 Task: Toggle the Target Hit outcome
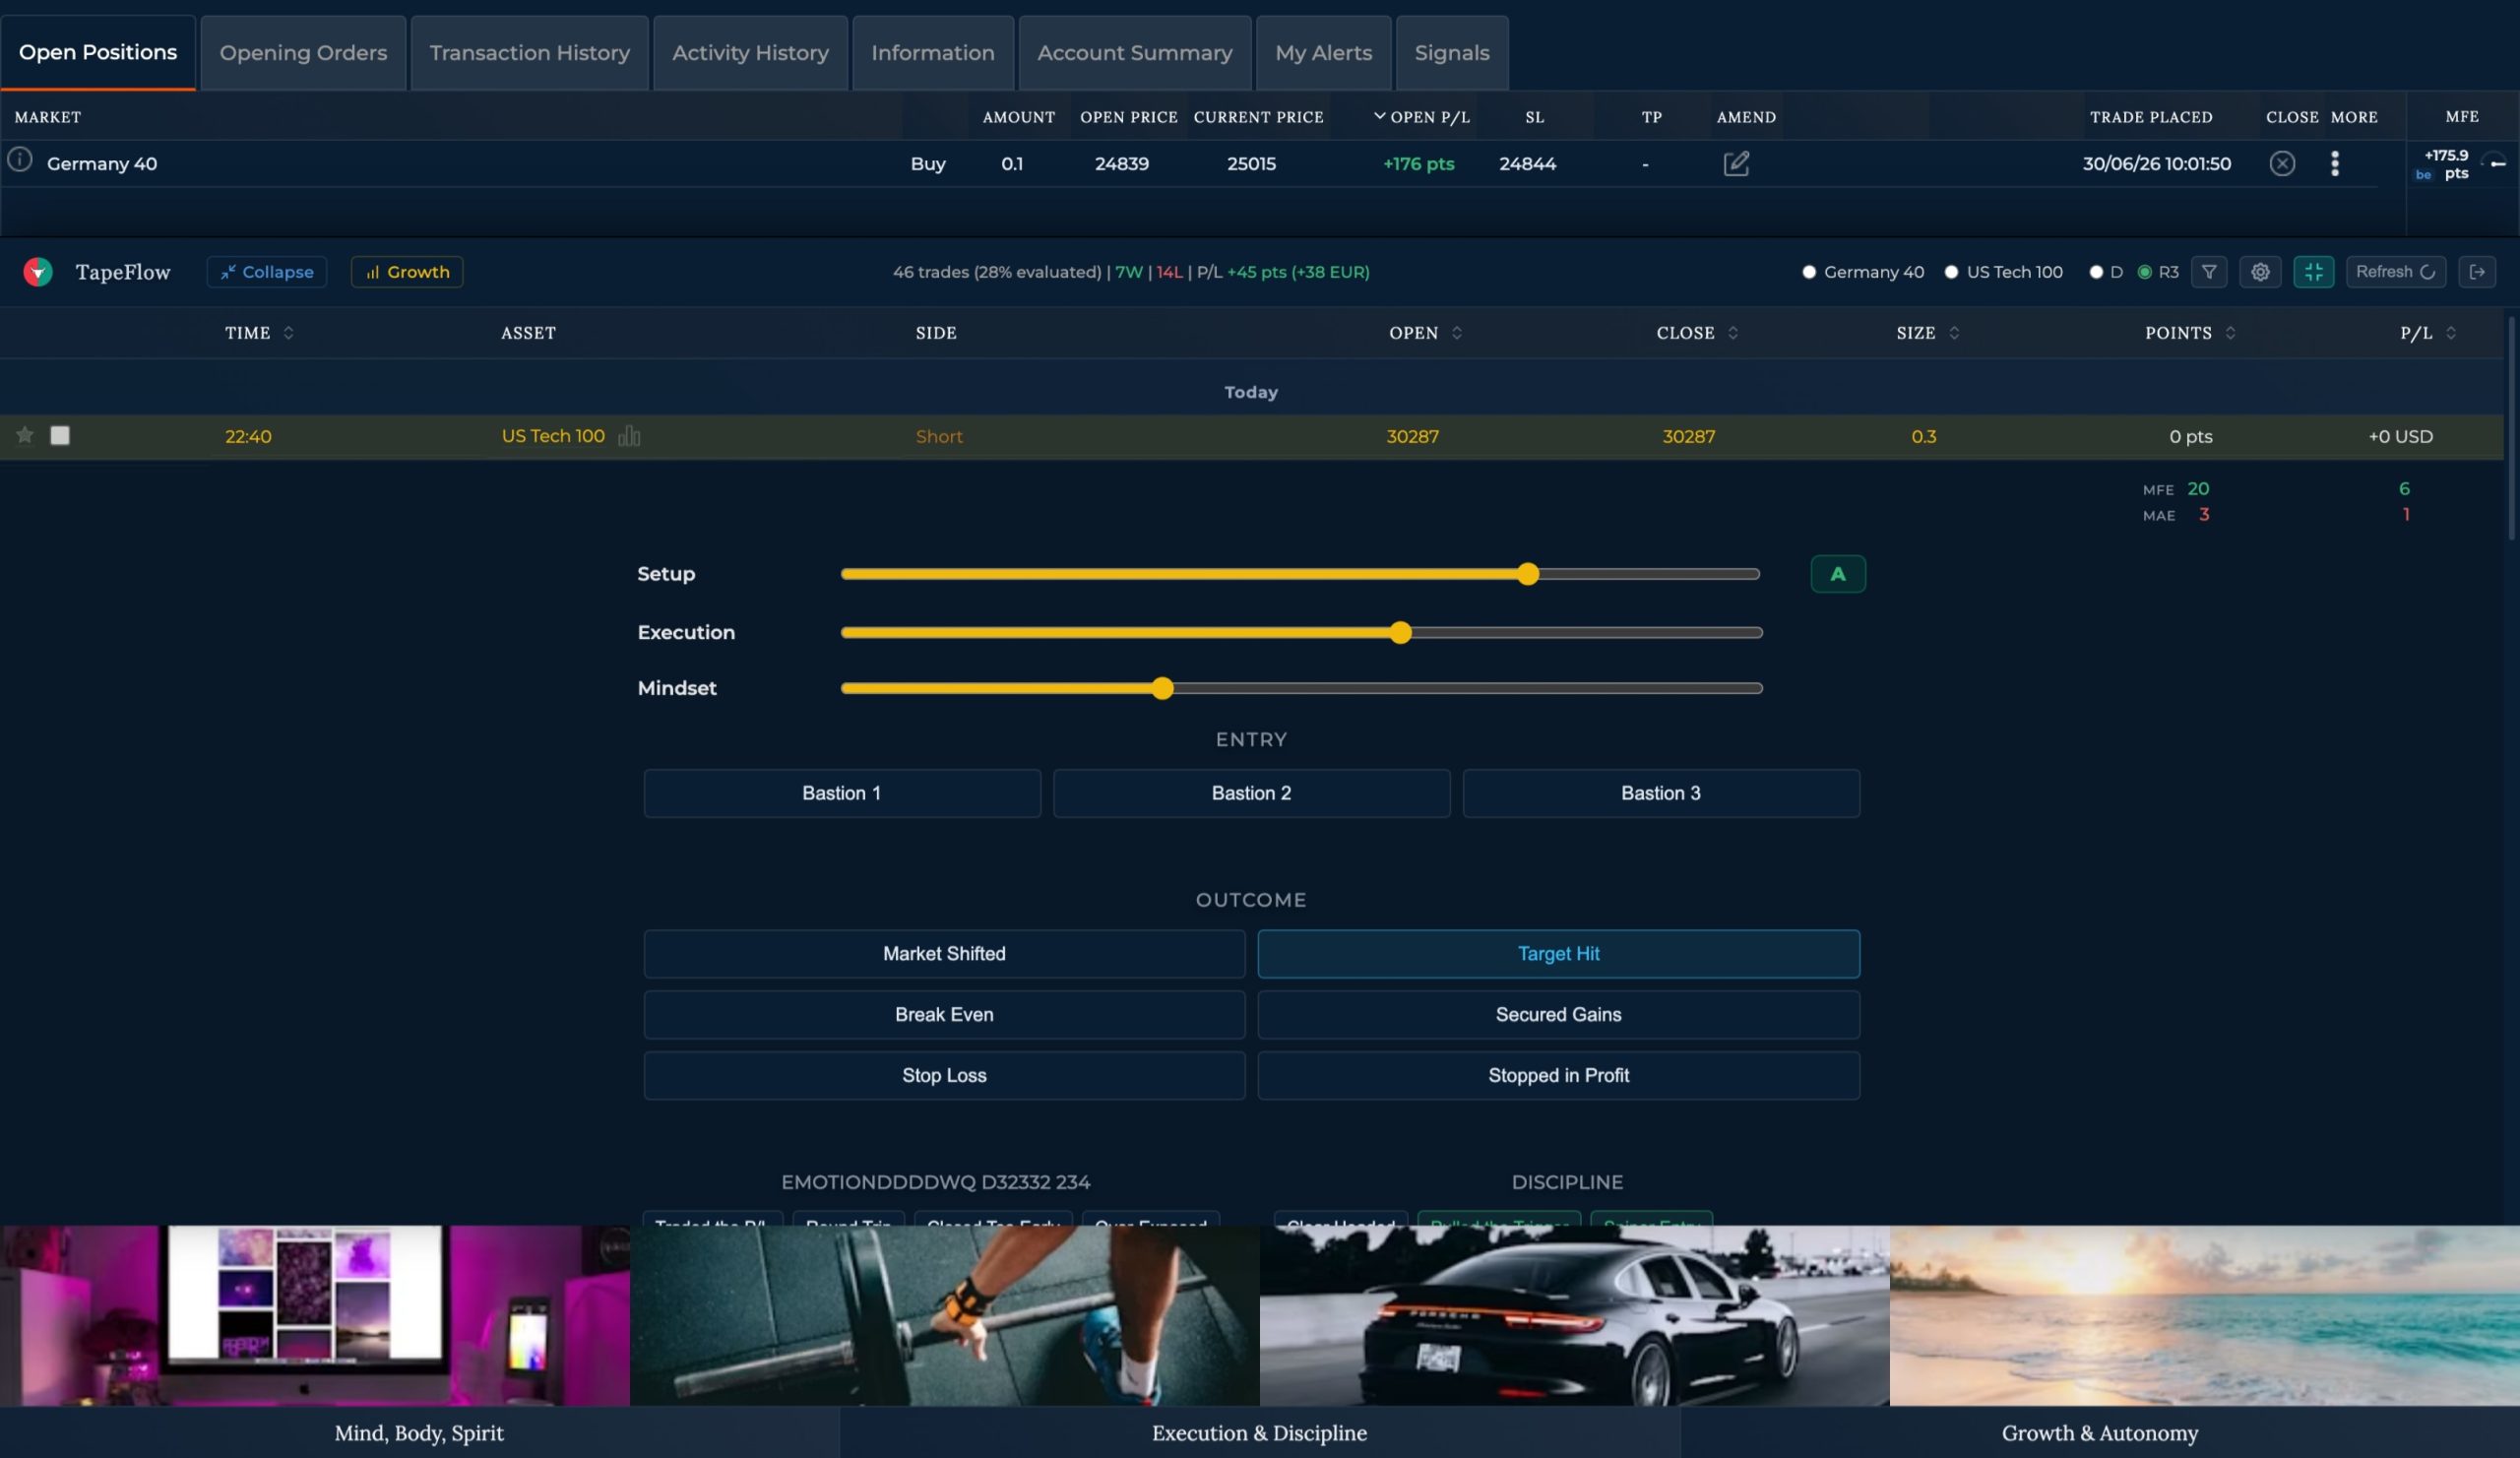(x=1558, y=954)
